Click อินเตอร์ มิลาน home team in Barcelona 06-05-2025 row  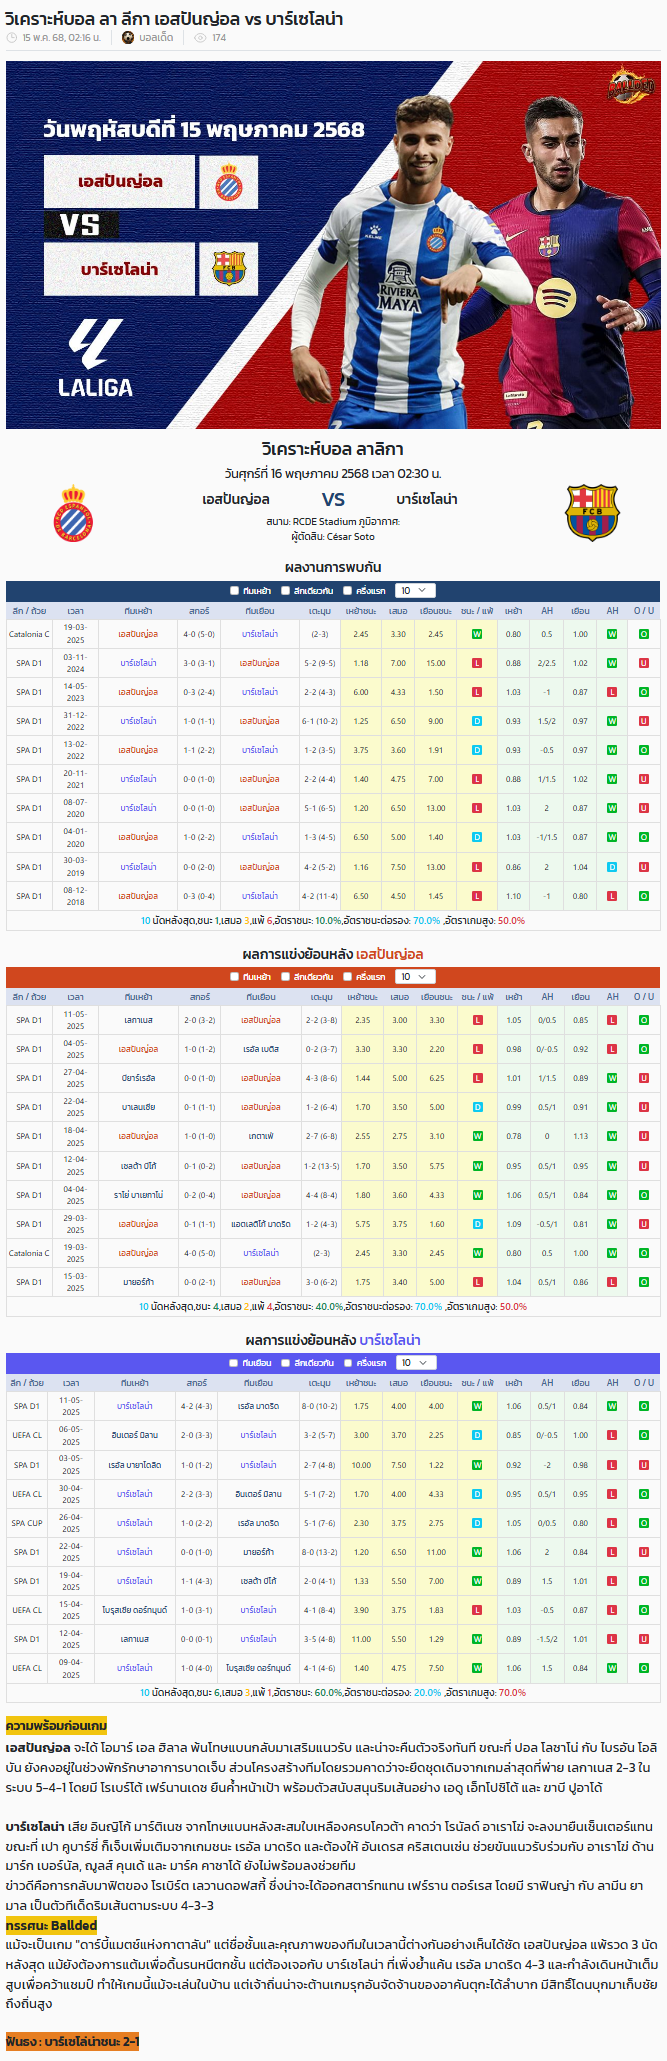point(134,1435)
